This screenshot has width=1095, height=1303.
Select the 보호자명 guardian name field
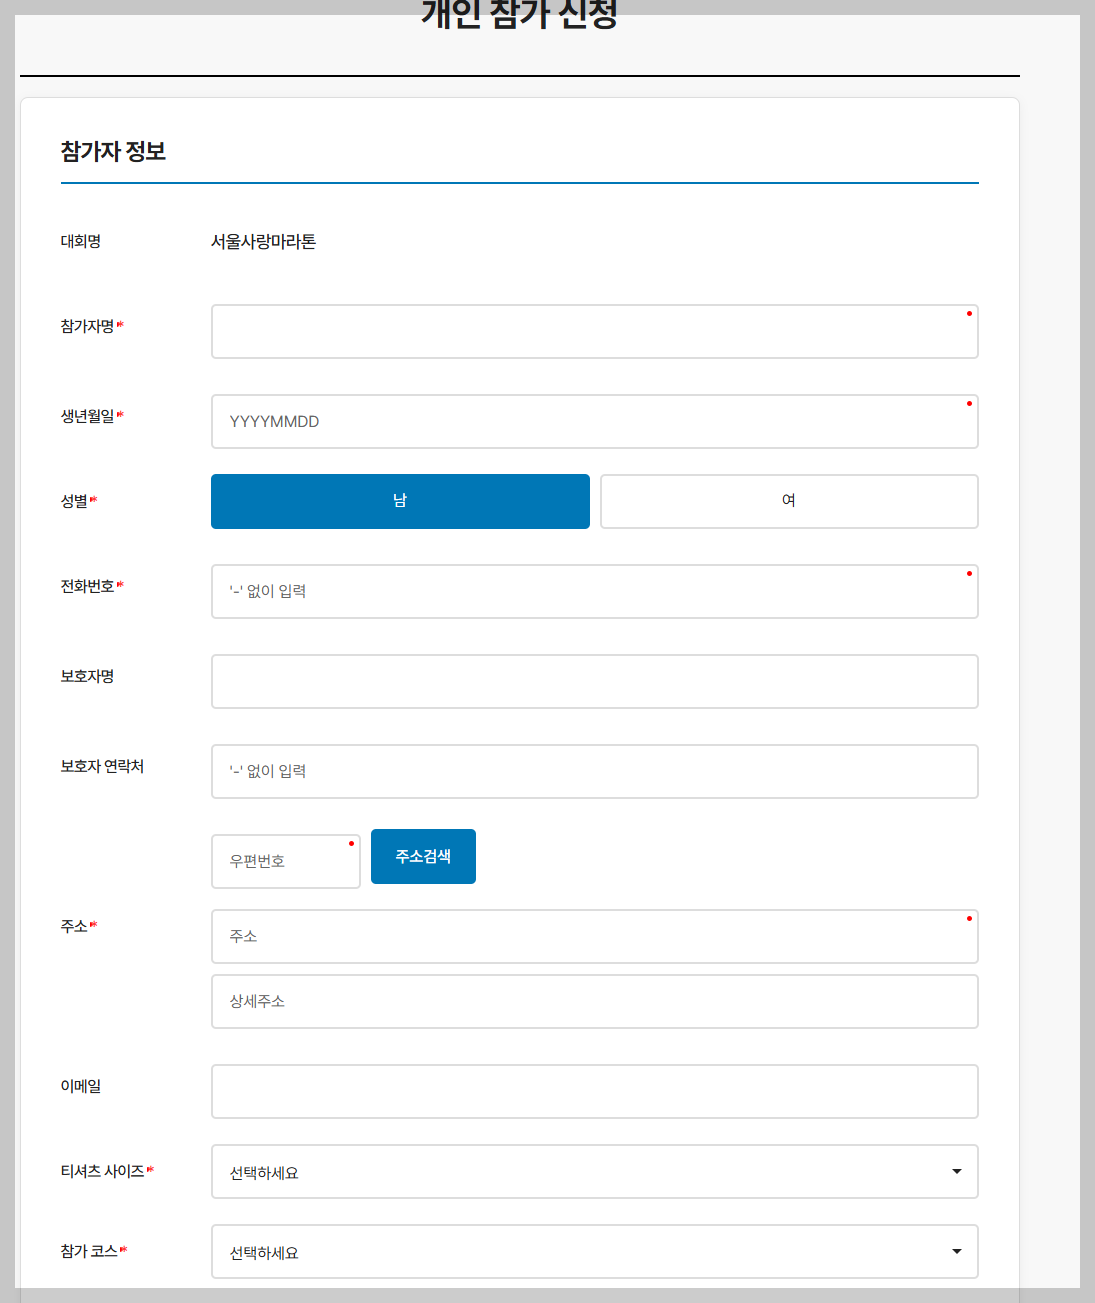tap(594, 681)
